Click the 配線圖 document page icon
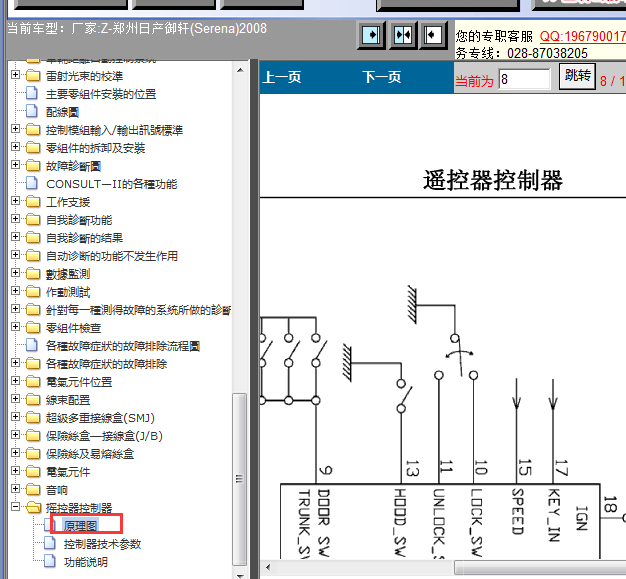The image size is (626, 579). [x=32, y=111]
